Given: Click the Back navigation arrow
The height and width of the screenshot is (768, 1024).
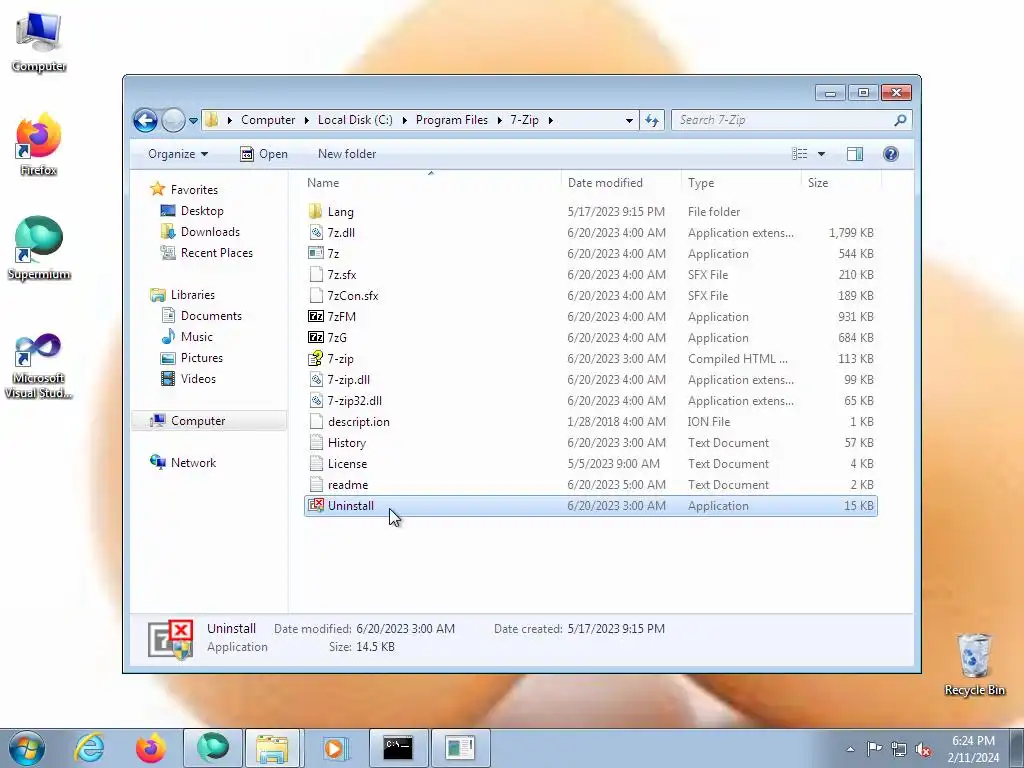Looking at the screenshot, I should pyautogui.click(x=145, y=120).
